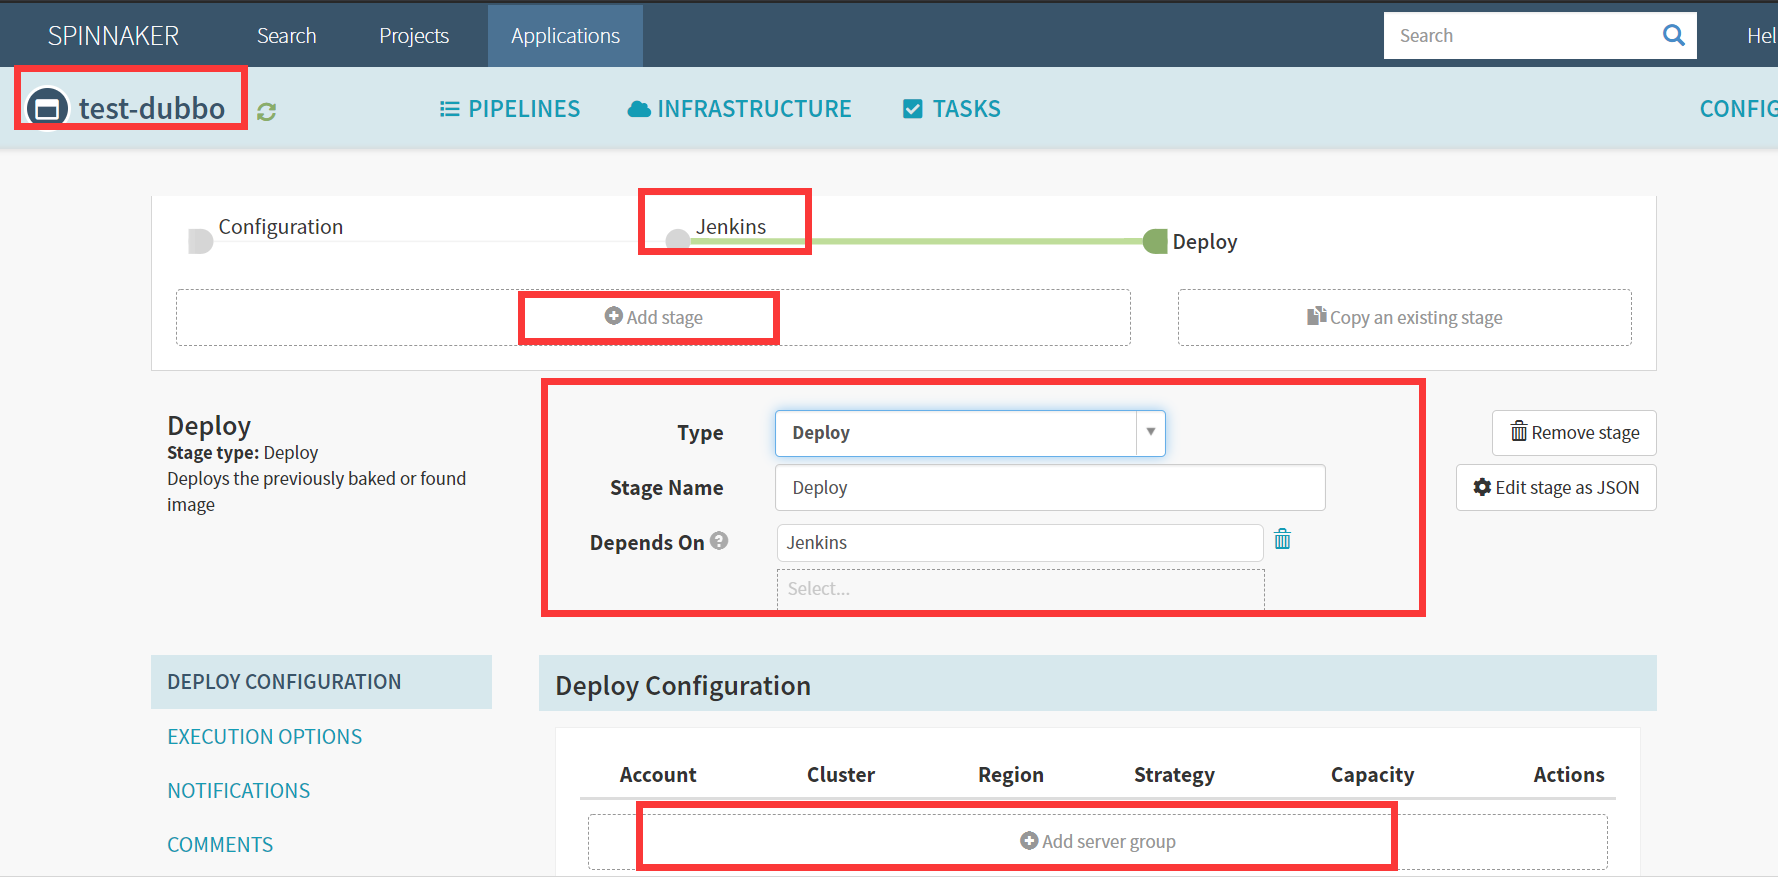Open the Projects nav item
This screenshot has width=1778, height=881.
414,36
